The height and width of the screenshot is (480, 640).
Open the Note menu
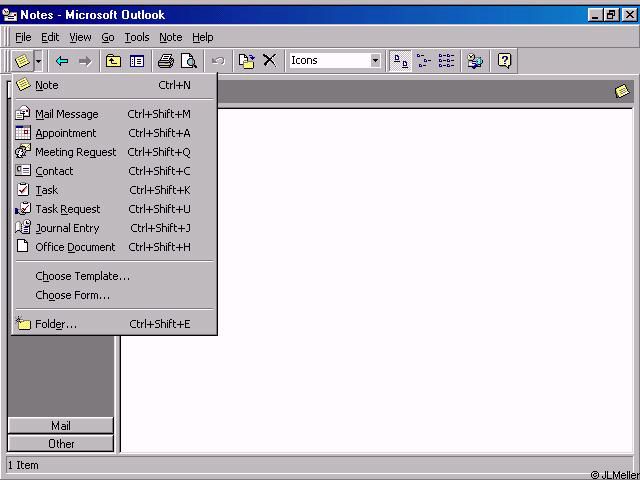point(171,38)
